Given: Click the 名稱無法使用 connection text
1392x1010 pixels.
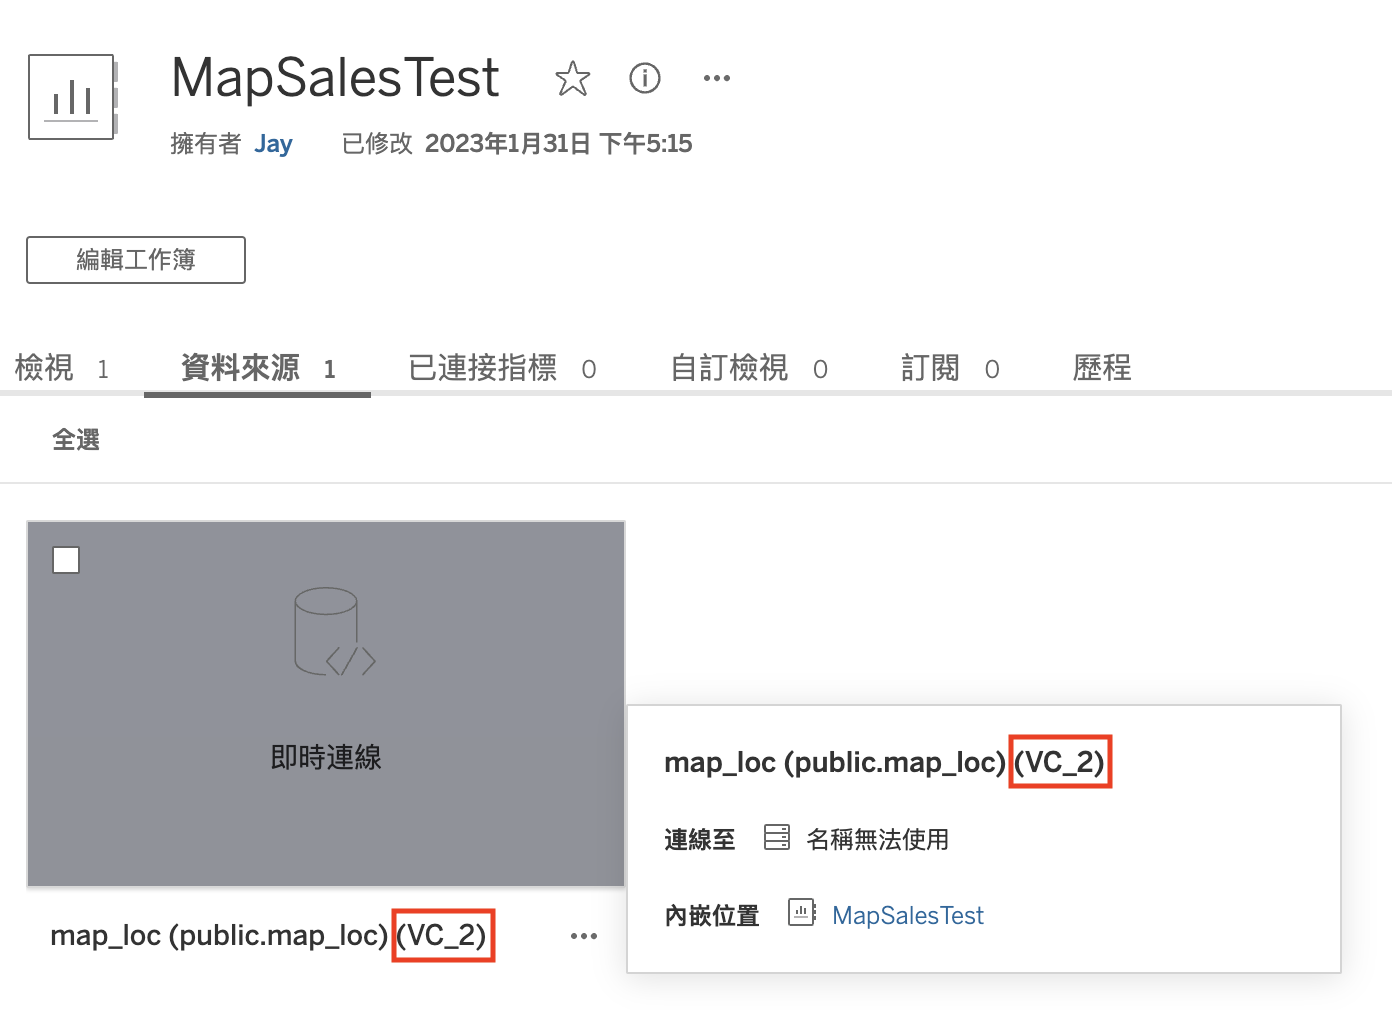Looking at the screenshot, I should pyautogui.click(x=878, y=839).
